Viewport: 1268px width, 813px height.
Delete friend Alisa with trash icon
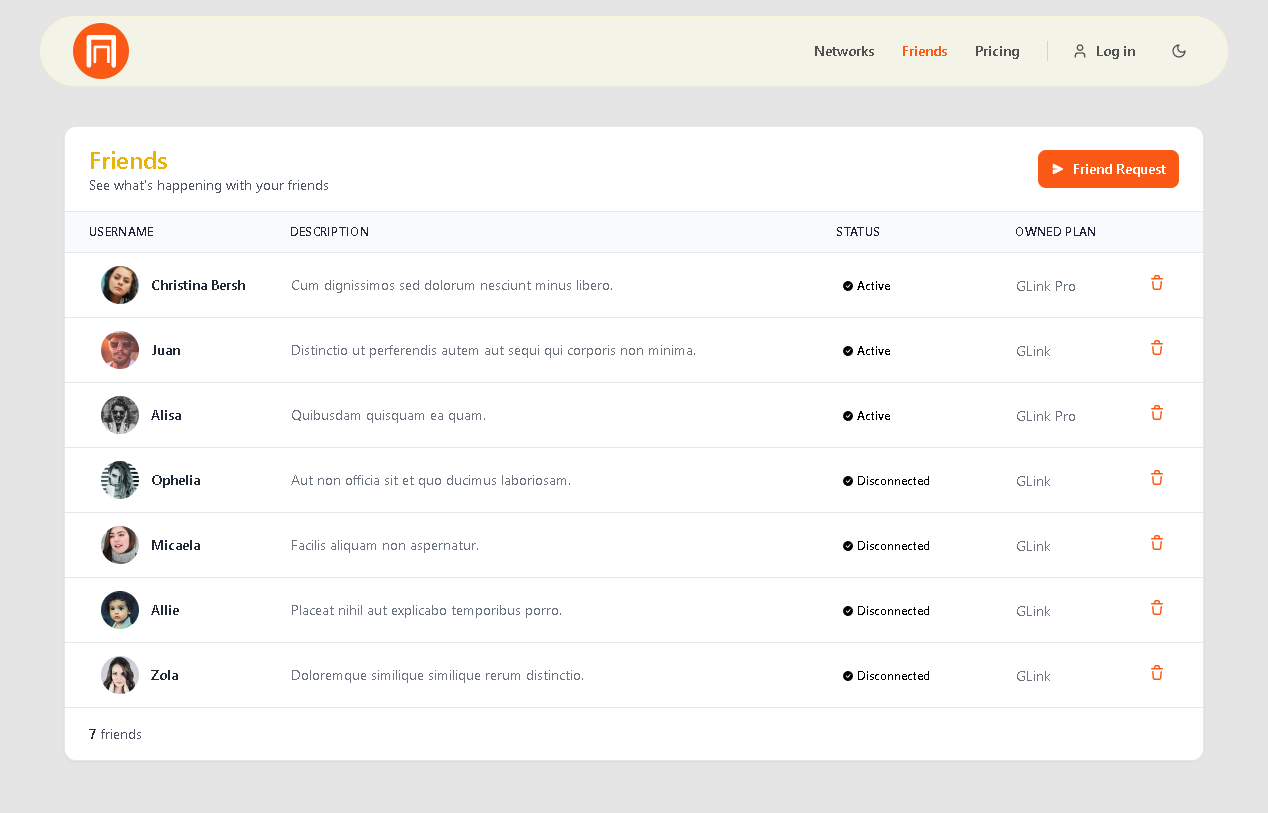point(1157,413)
